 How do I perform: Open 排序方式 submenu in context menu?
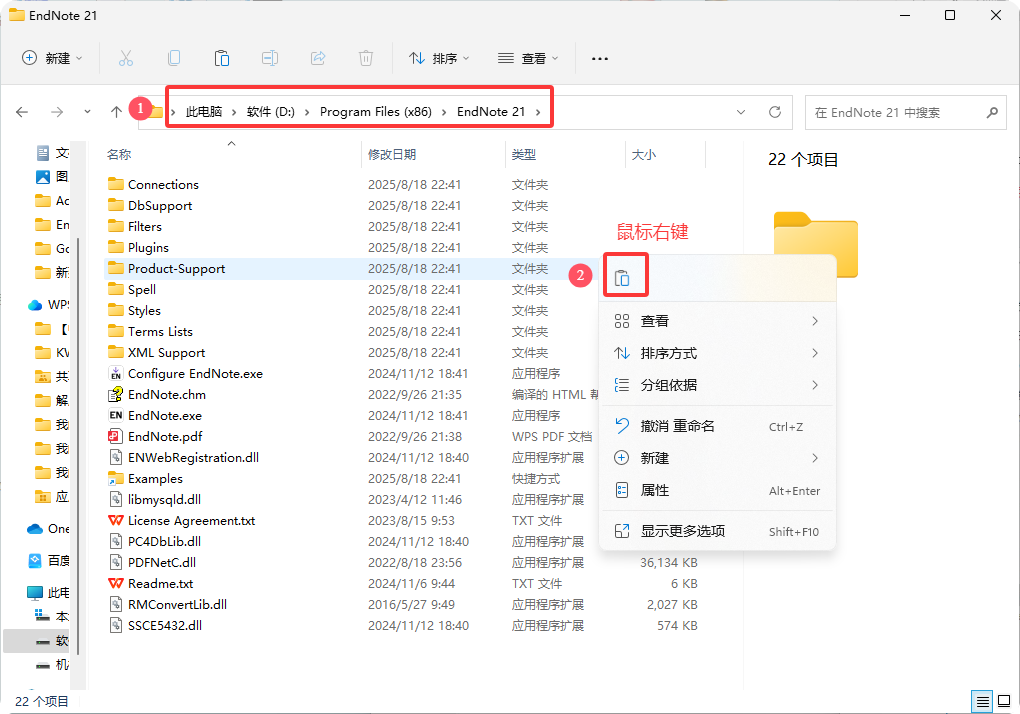point(717,353)
